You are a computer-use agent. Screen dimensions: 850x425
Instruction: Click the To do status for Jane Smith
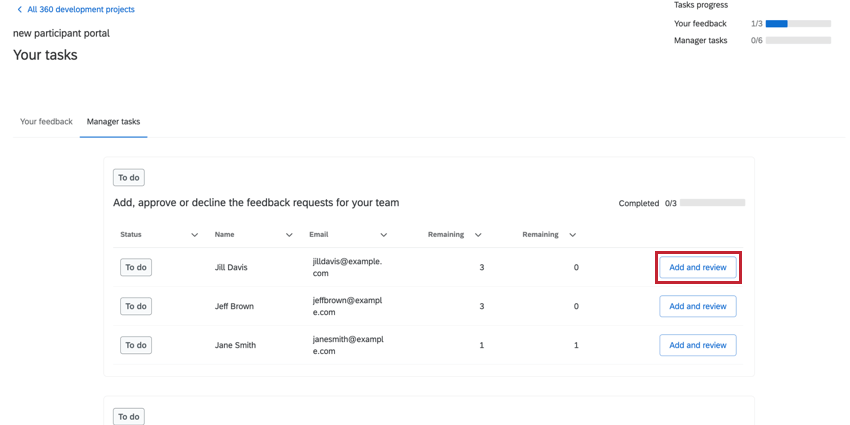pos(136,345)
